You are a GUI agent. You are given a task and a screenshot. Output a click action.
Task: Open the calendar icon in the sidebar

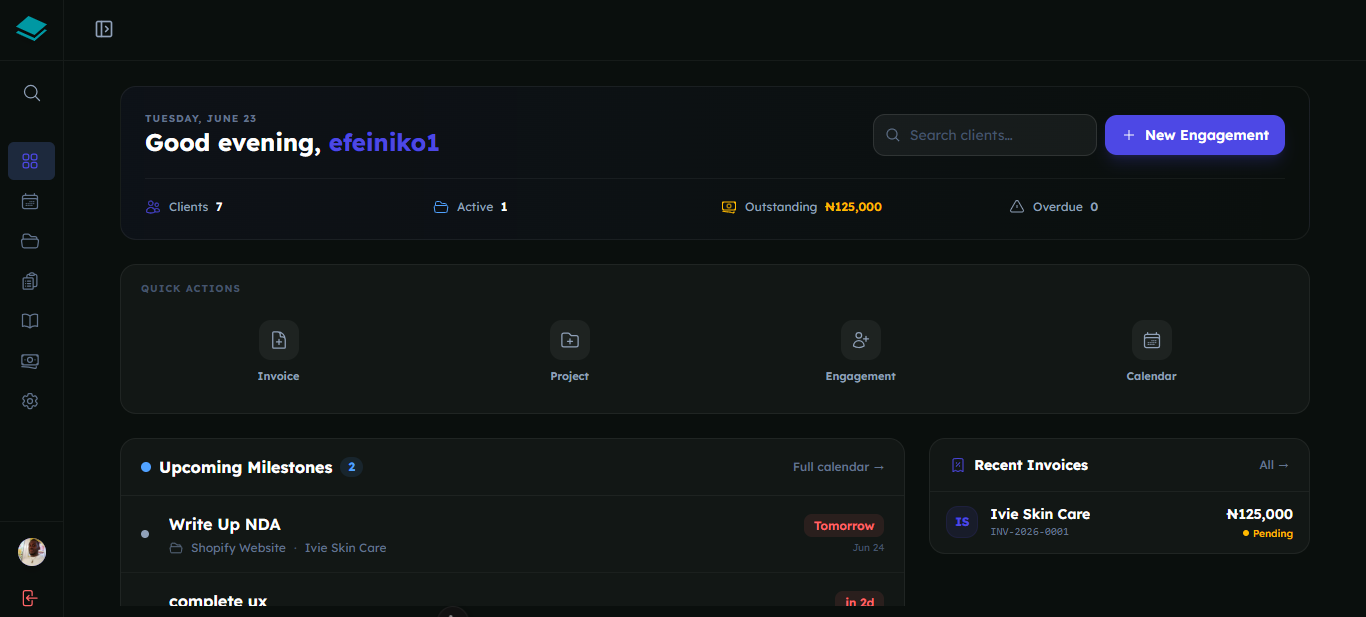[30, 201]
